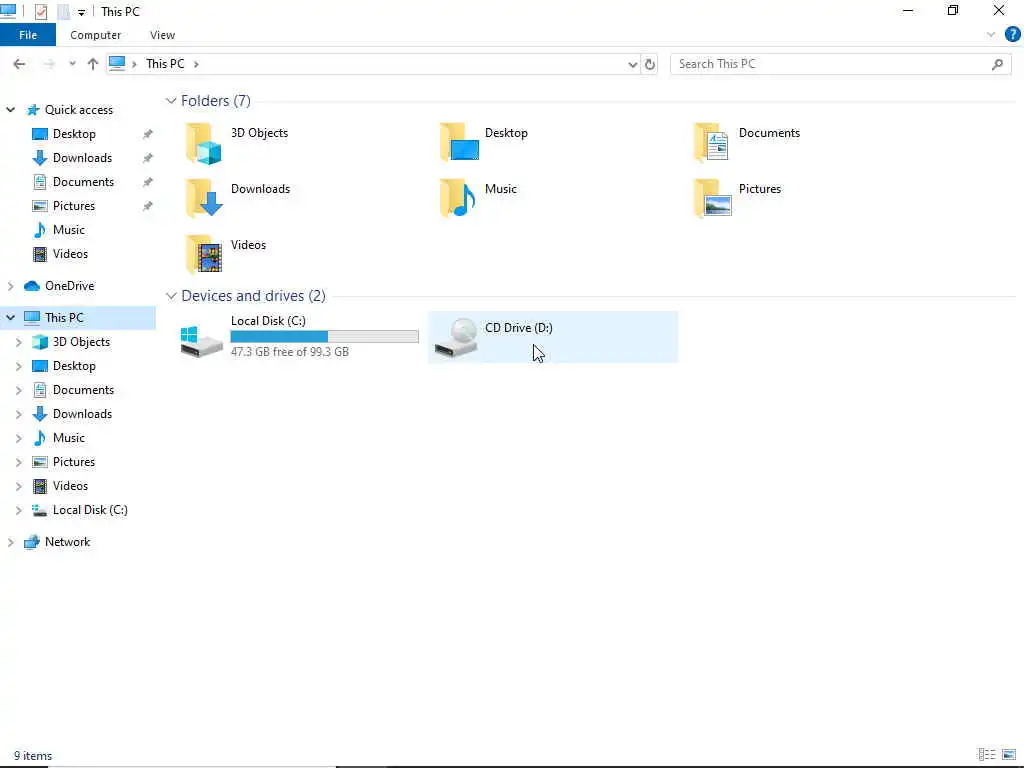Open the address bar history dropdown
1024x768 pixels.
click(x=632, y=64)
